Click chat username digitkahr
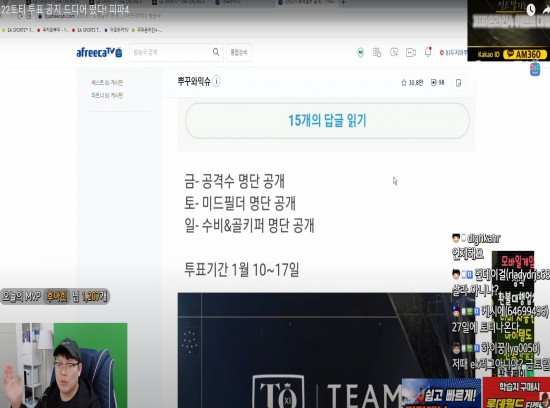 click(484, 239)
